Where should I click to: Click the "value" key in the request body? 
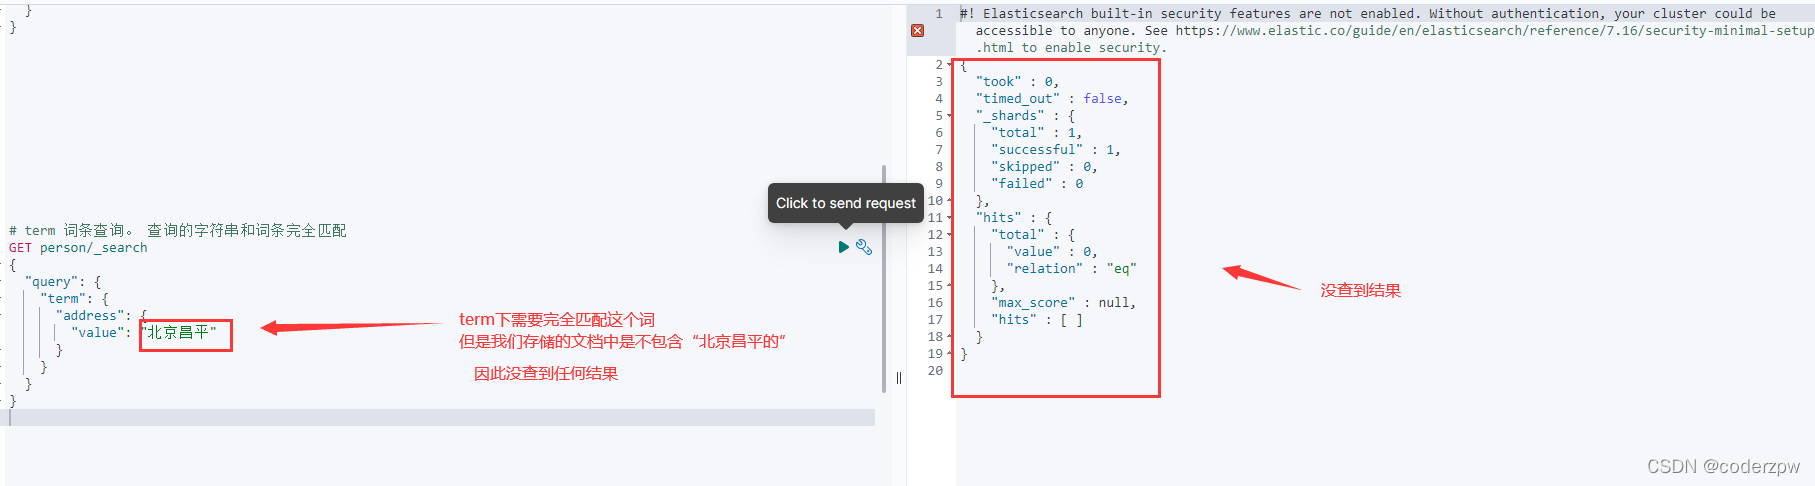98,333
